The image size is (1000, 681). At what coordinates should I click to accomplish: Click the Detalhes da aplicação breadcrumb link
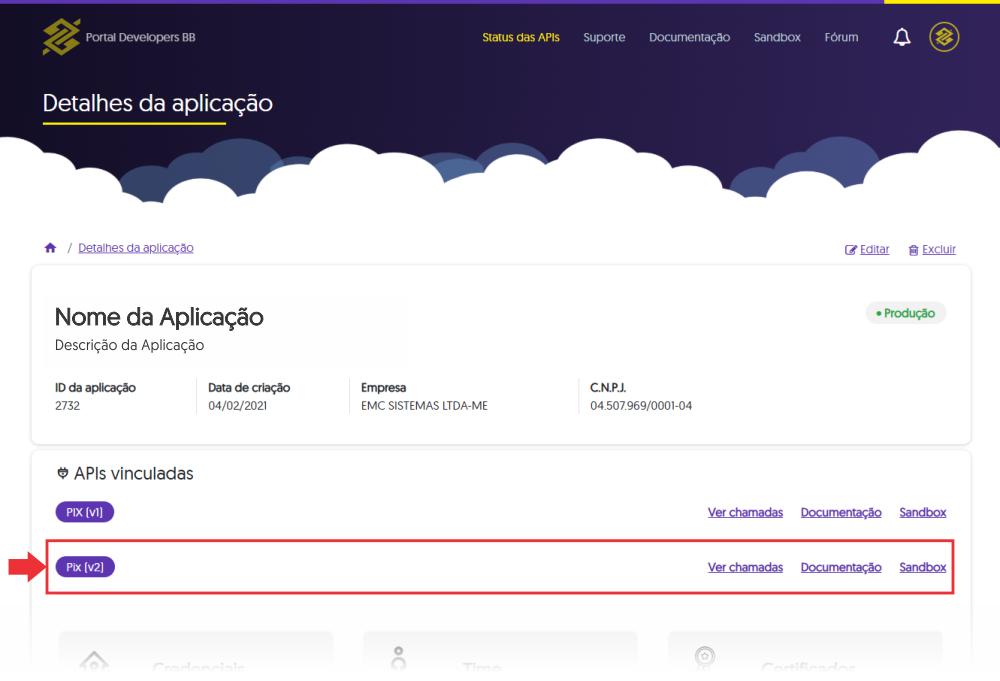click(x=135, y=247)
